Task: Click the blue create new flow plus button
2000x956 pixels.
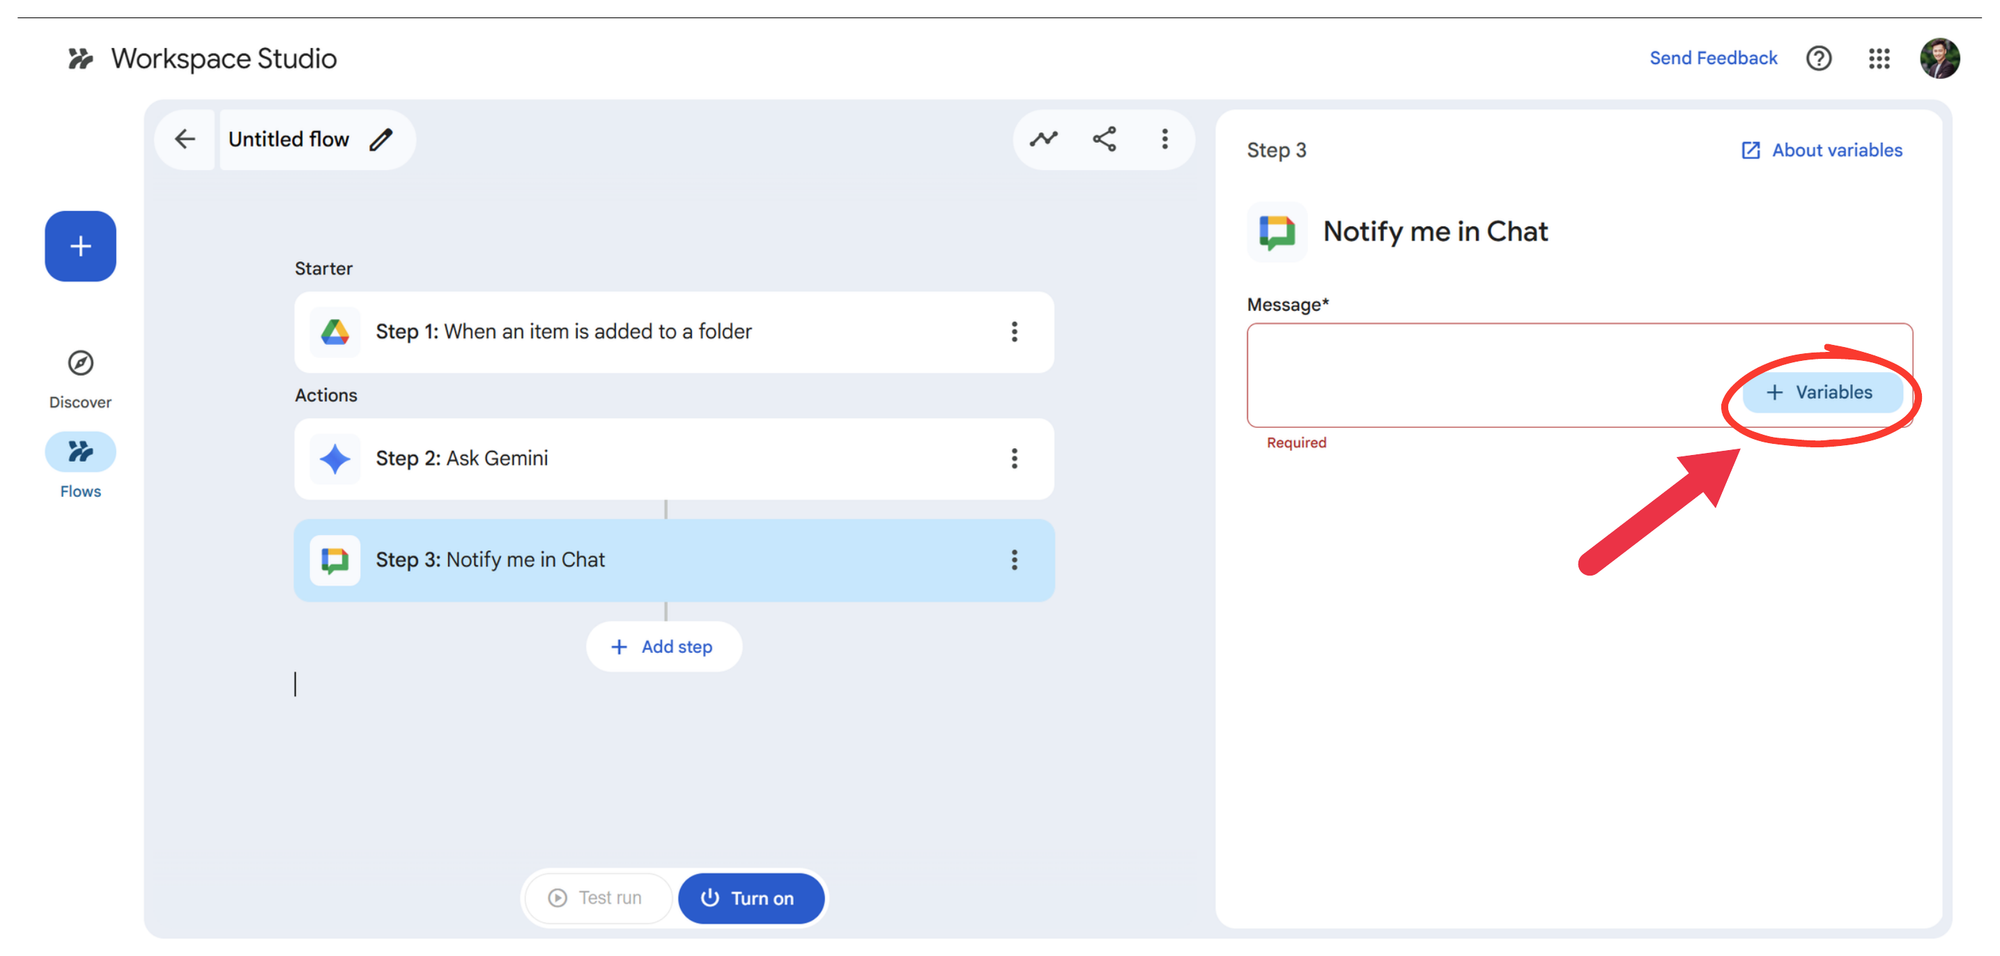Action: [81, 246]
